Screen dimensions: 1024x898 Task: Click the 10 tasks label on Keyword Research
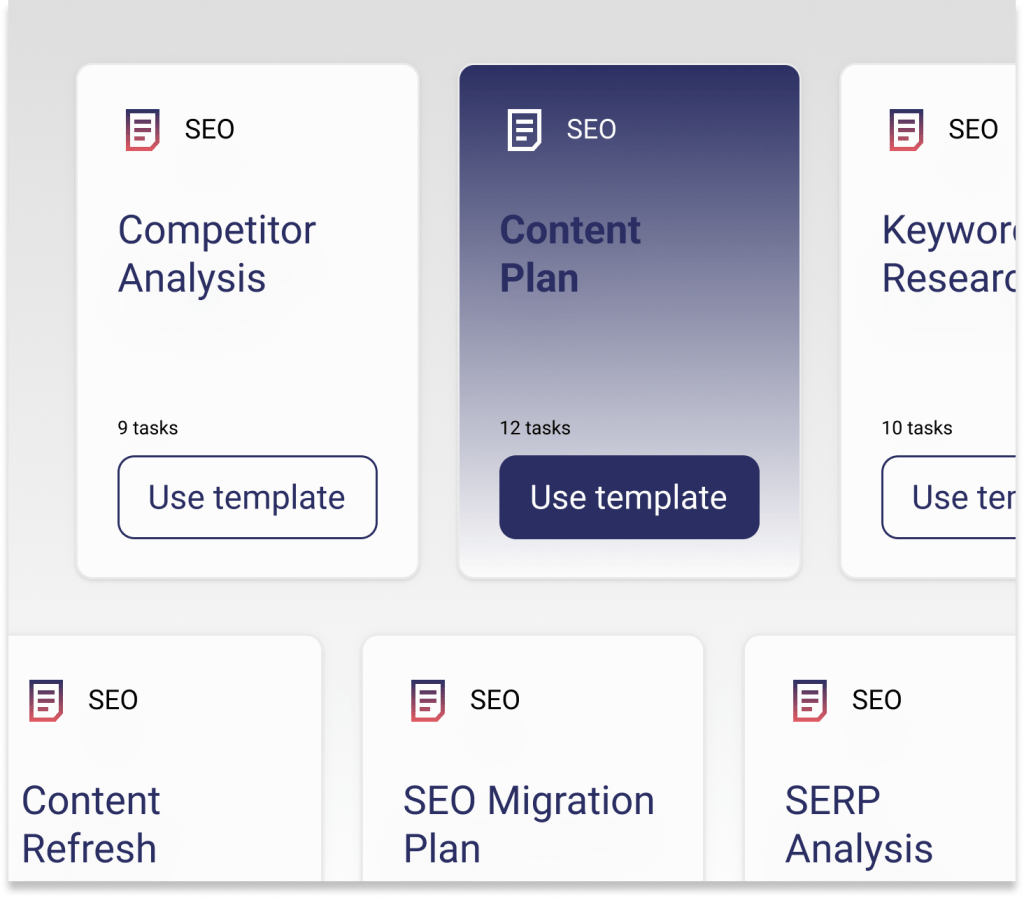point(917,428)
